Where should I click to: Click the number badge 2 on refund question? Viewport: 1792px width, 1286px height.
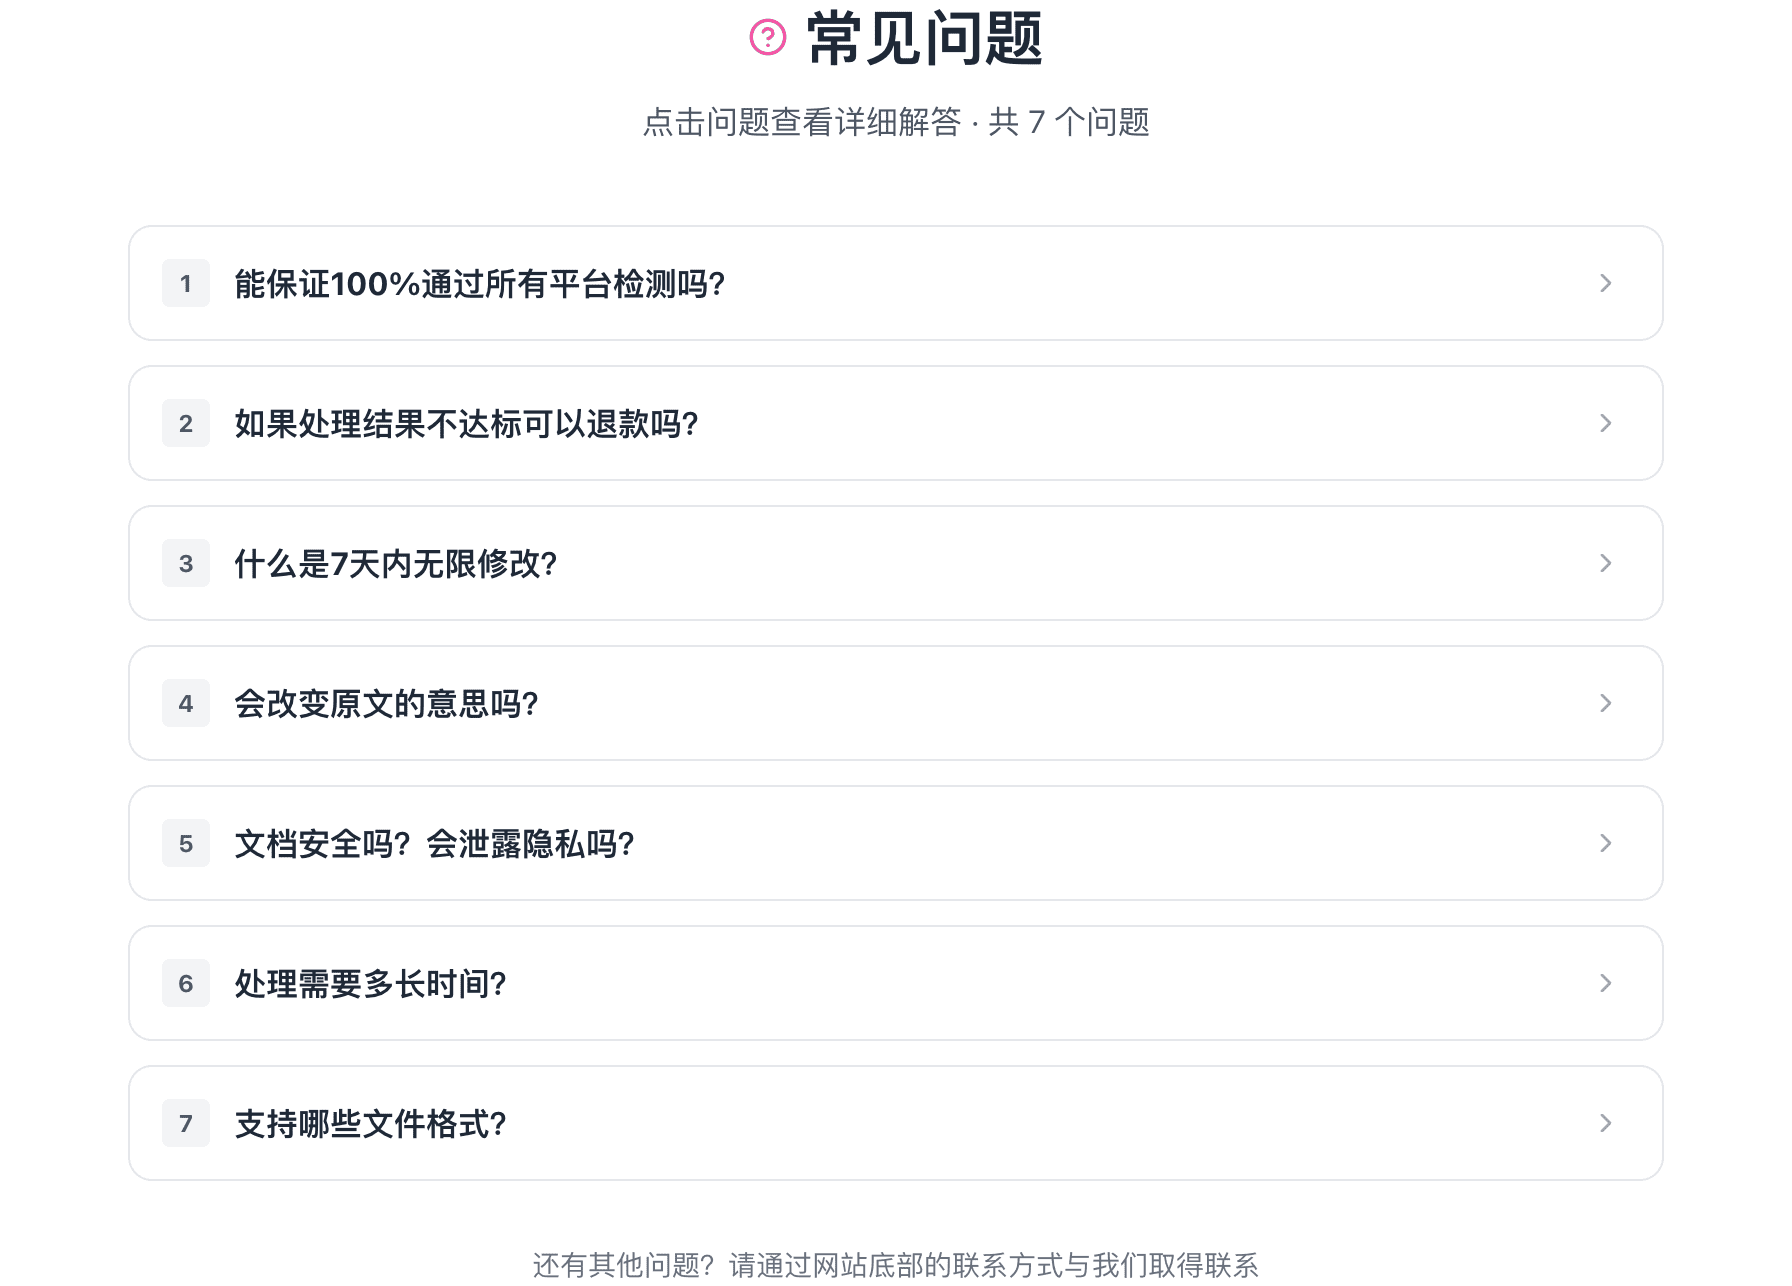(185, 424)
